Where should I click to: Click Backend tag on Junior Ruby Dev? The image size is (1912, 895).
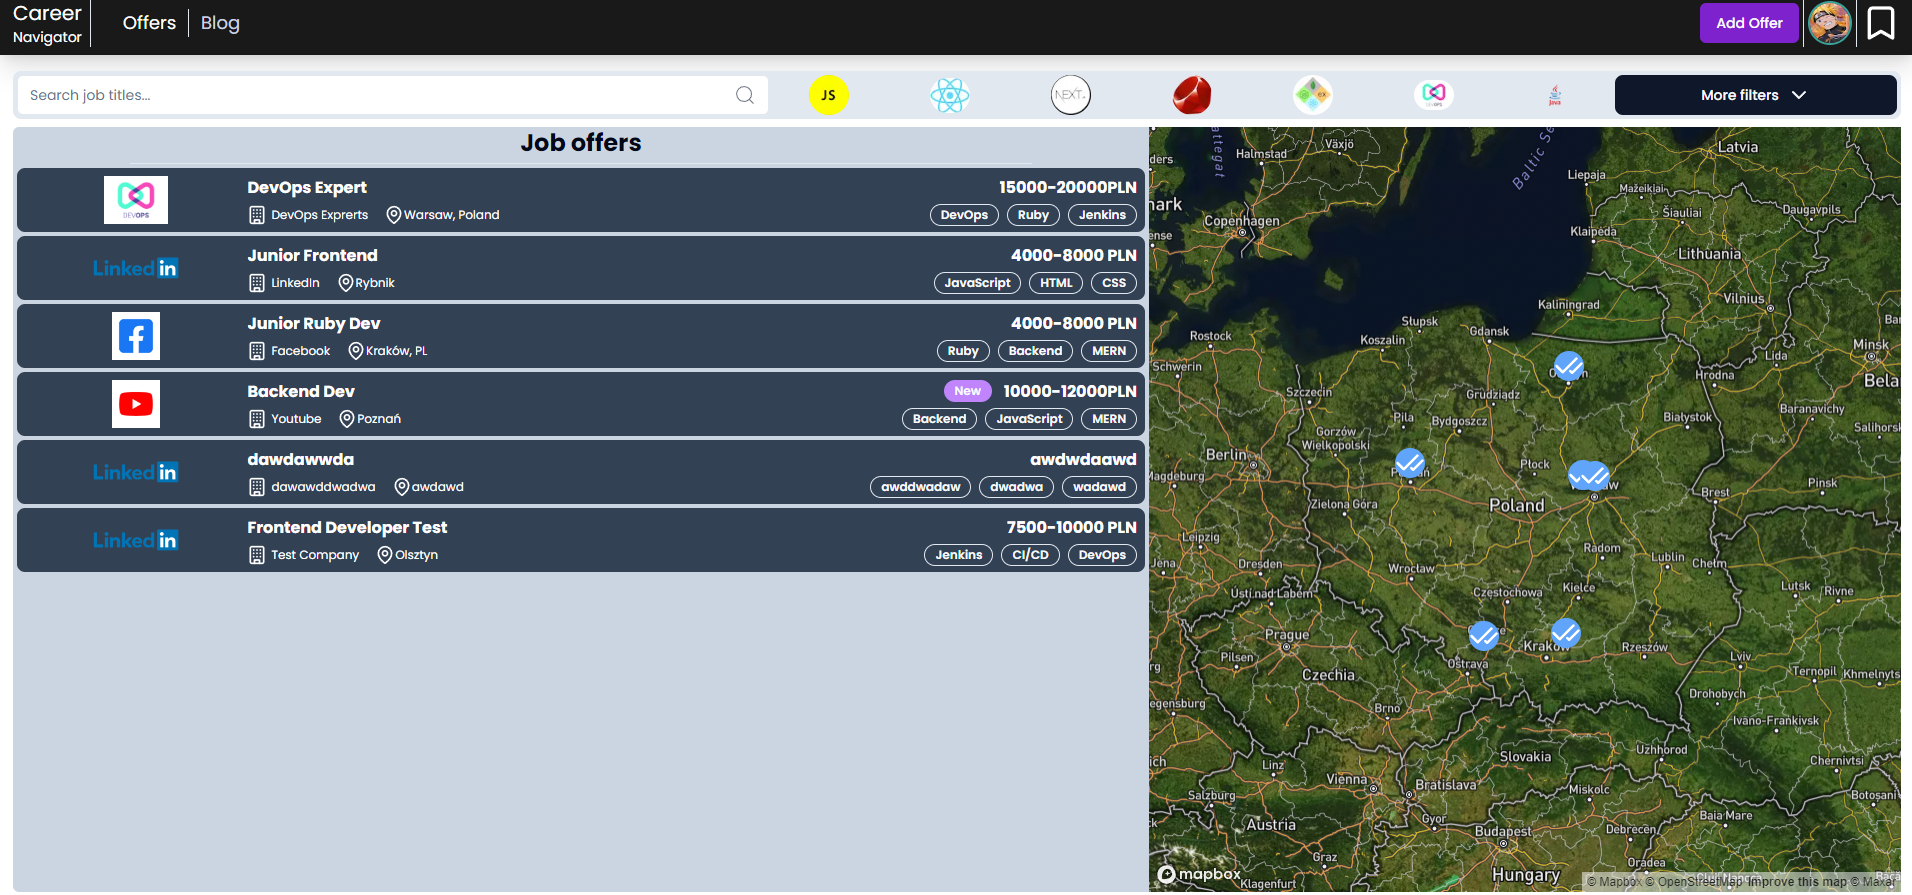1035,351
